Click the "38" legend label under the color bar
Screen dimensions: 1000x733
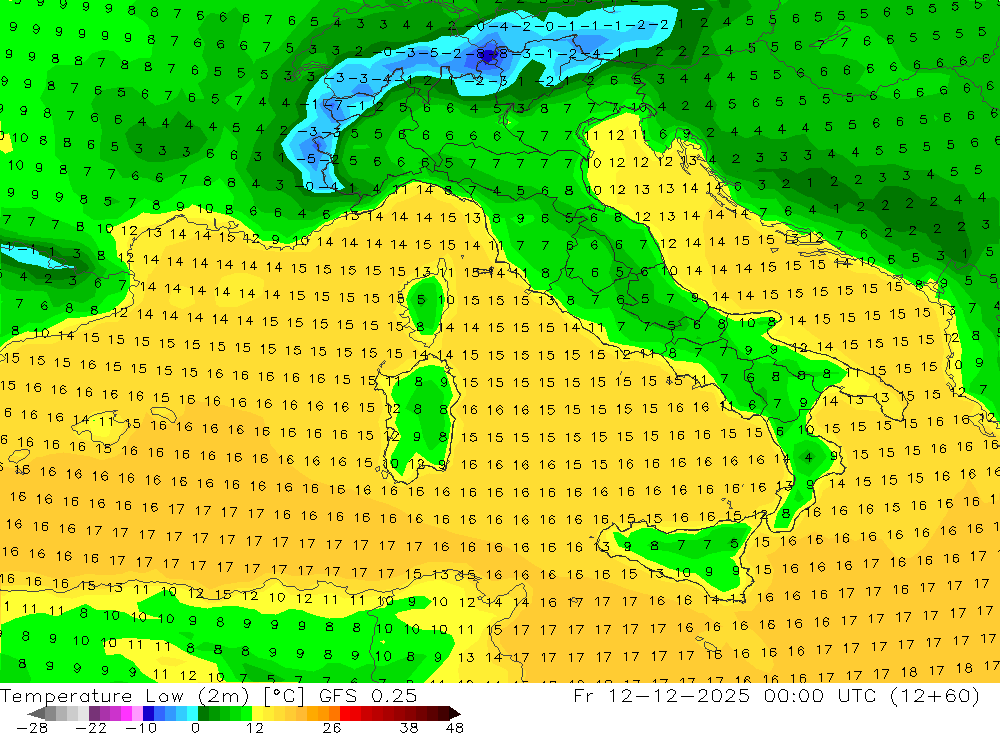click(x=409, y=728)
